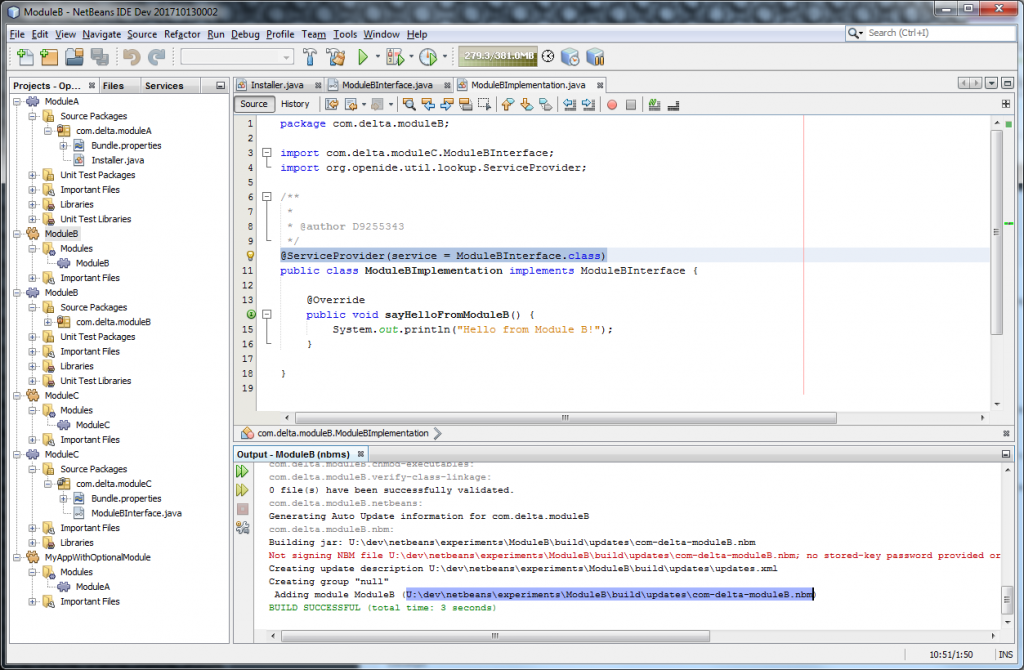Open the Run Project dropdown arrow
This screenshot has width=1024, height=670.
[377, 57]
